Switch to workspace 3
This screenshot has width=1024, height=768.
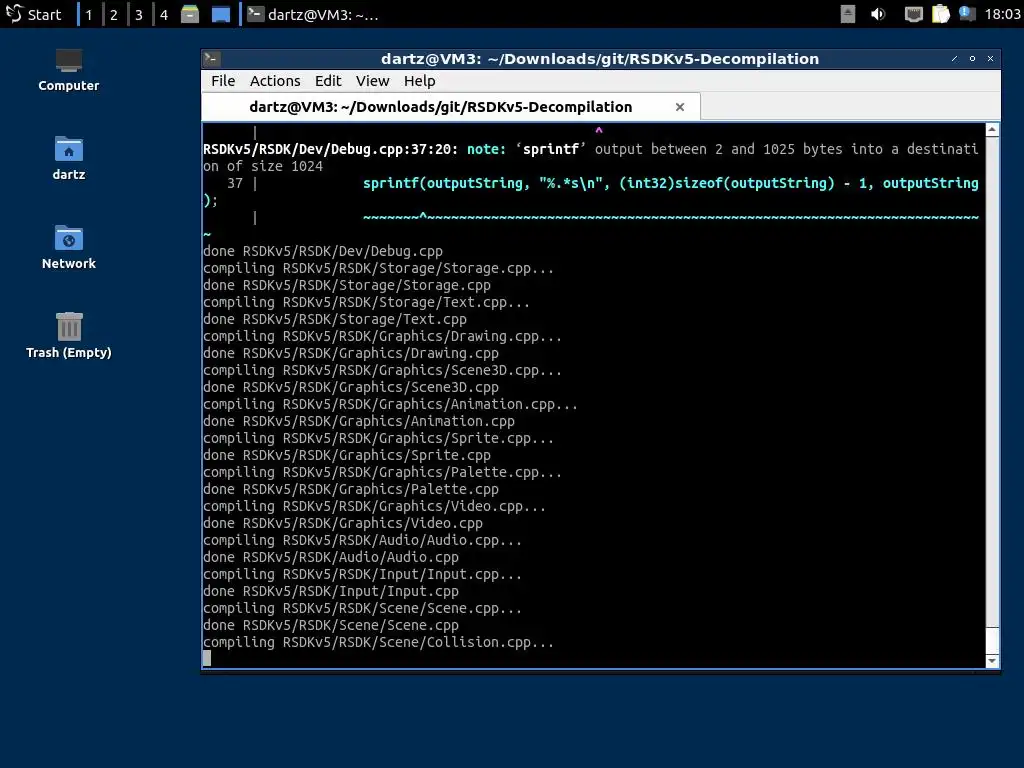click(x=138, y=14)
